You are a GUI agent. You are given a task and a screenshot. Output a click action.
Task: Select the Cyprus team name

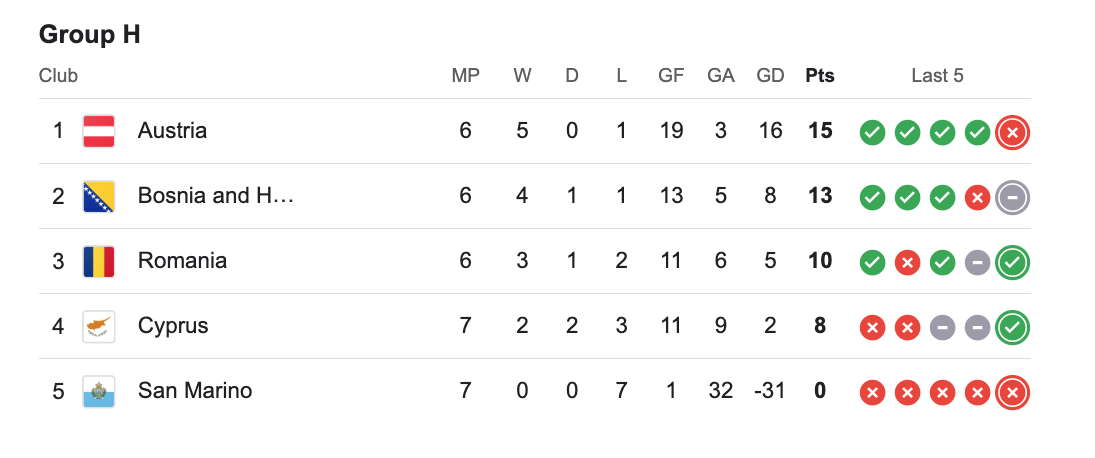point(173,326)
